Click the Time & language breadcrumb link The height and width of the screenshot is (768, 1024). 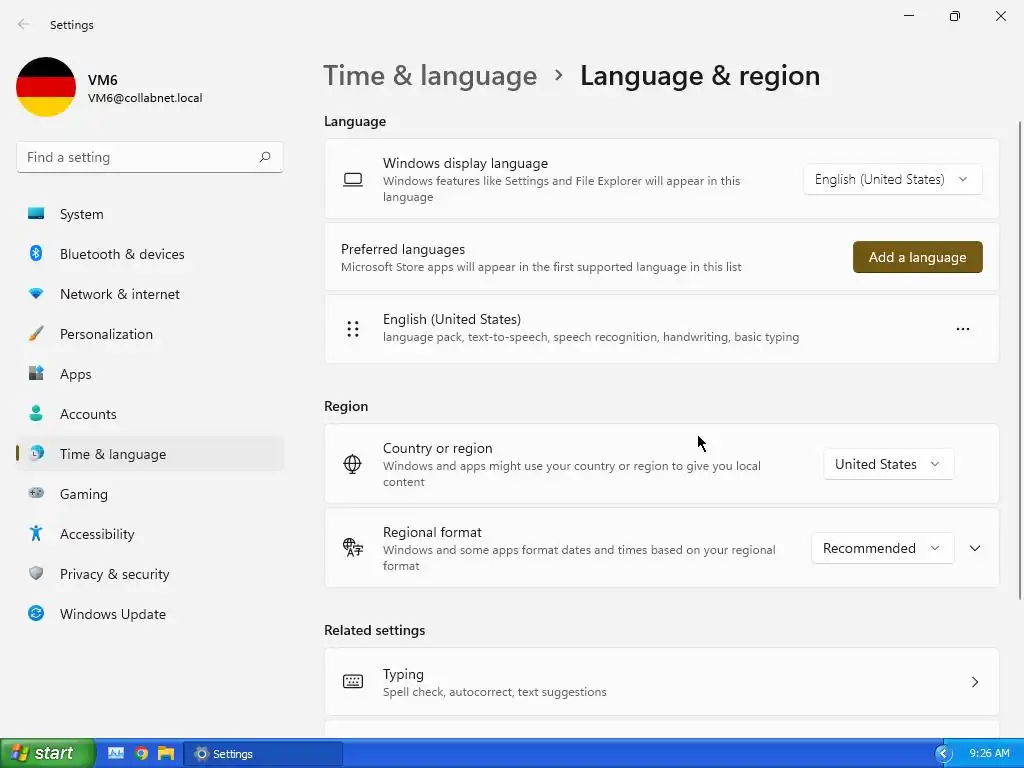(430, 76)
